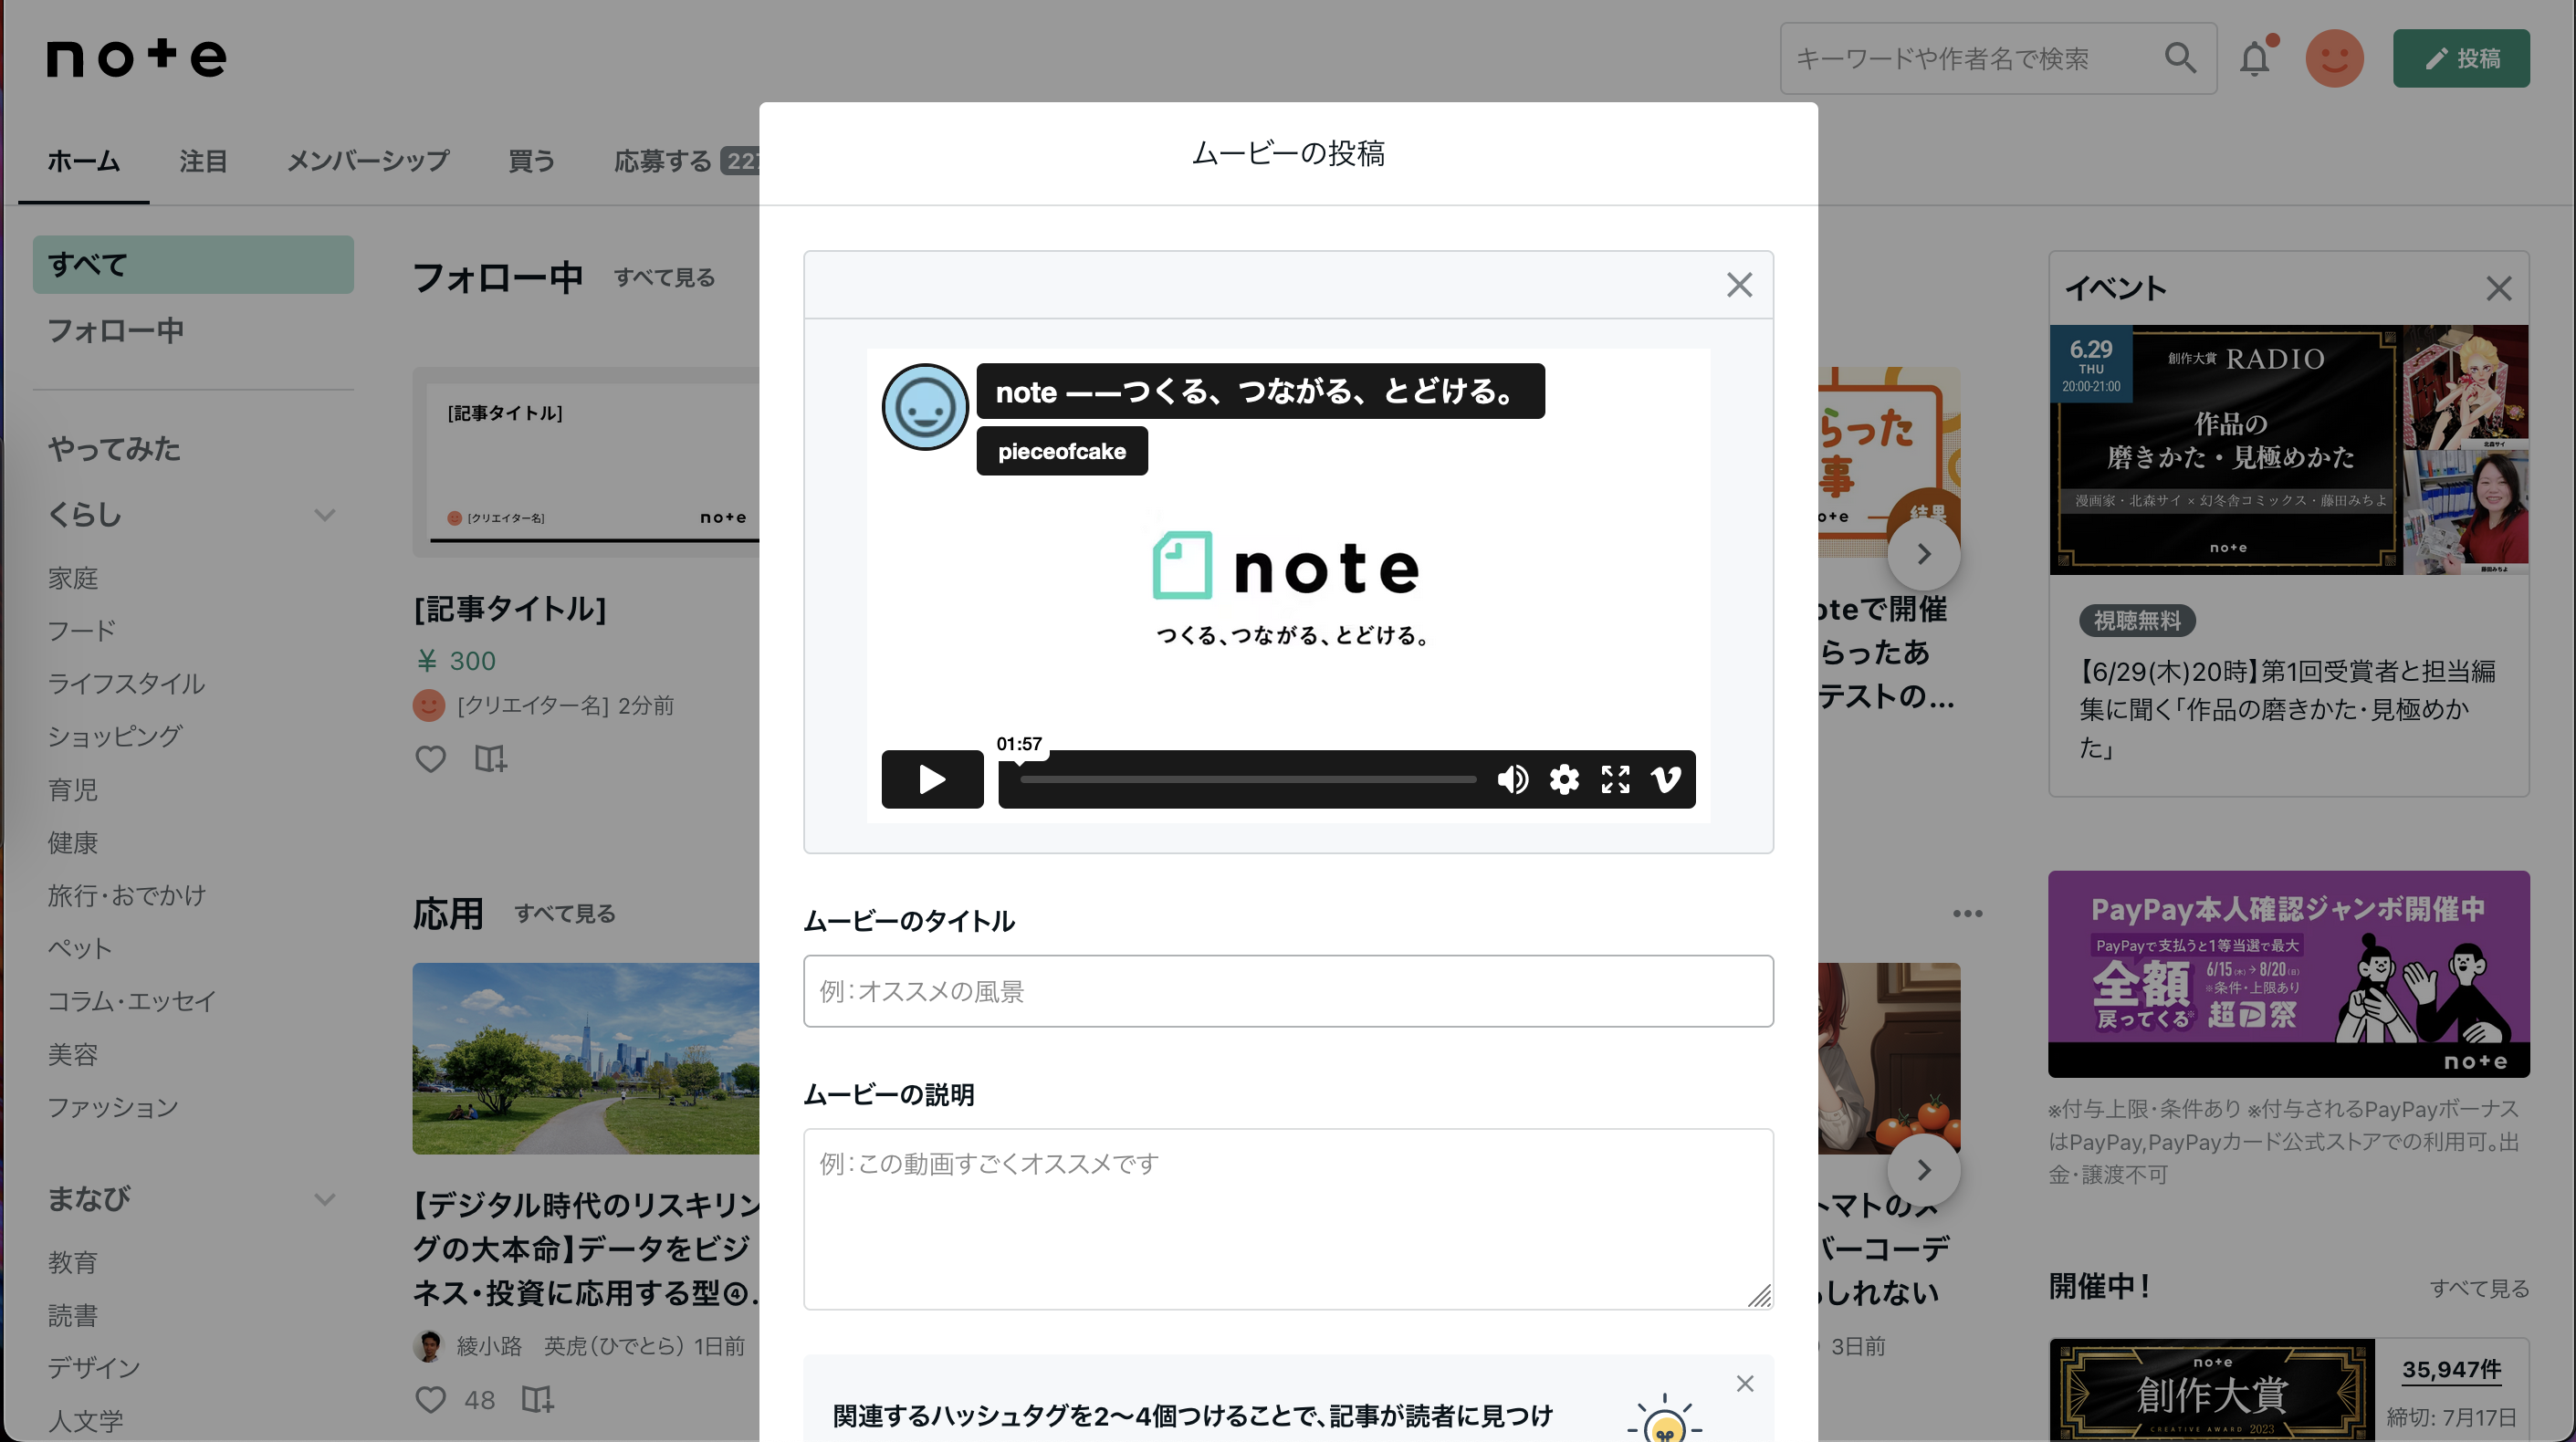The width and height of the screenshot is (2576, 1442).
Task: Click すべて見る beside 応用 heading
Action: [x=565, y=914]
